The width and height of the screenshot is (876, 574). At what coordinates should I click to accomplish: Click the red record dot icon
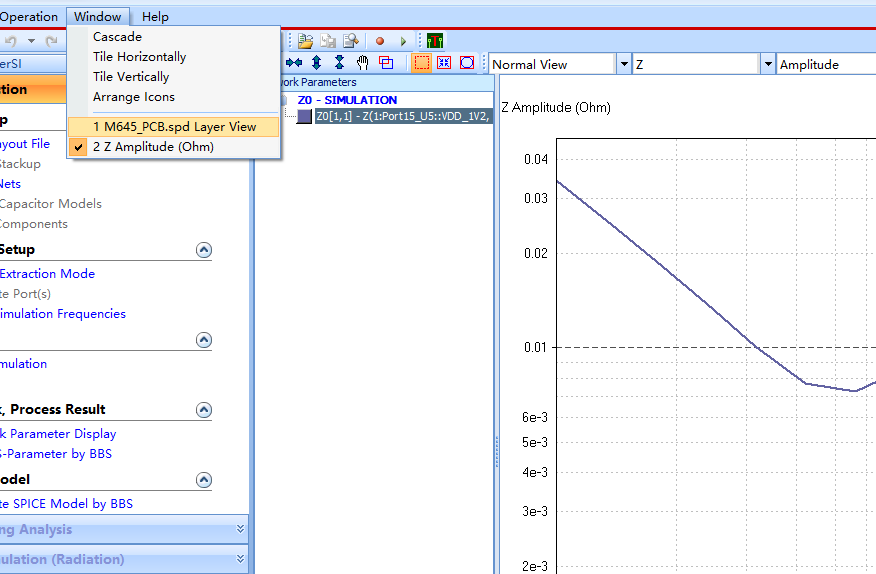[x=380, y=41]
